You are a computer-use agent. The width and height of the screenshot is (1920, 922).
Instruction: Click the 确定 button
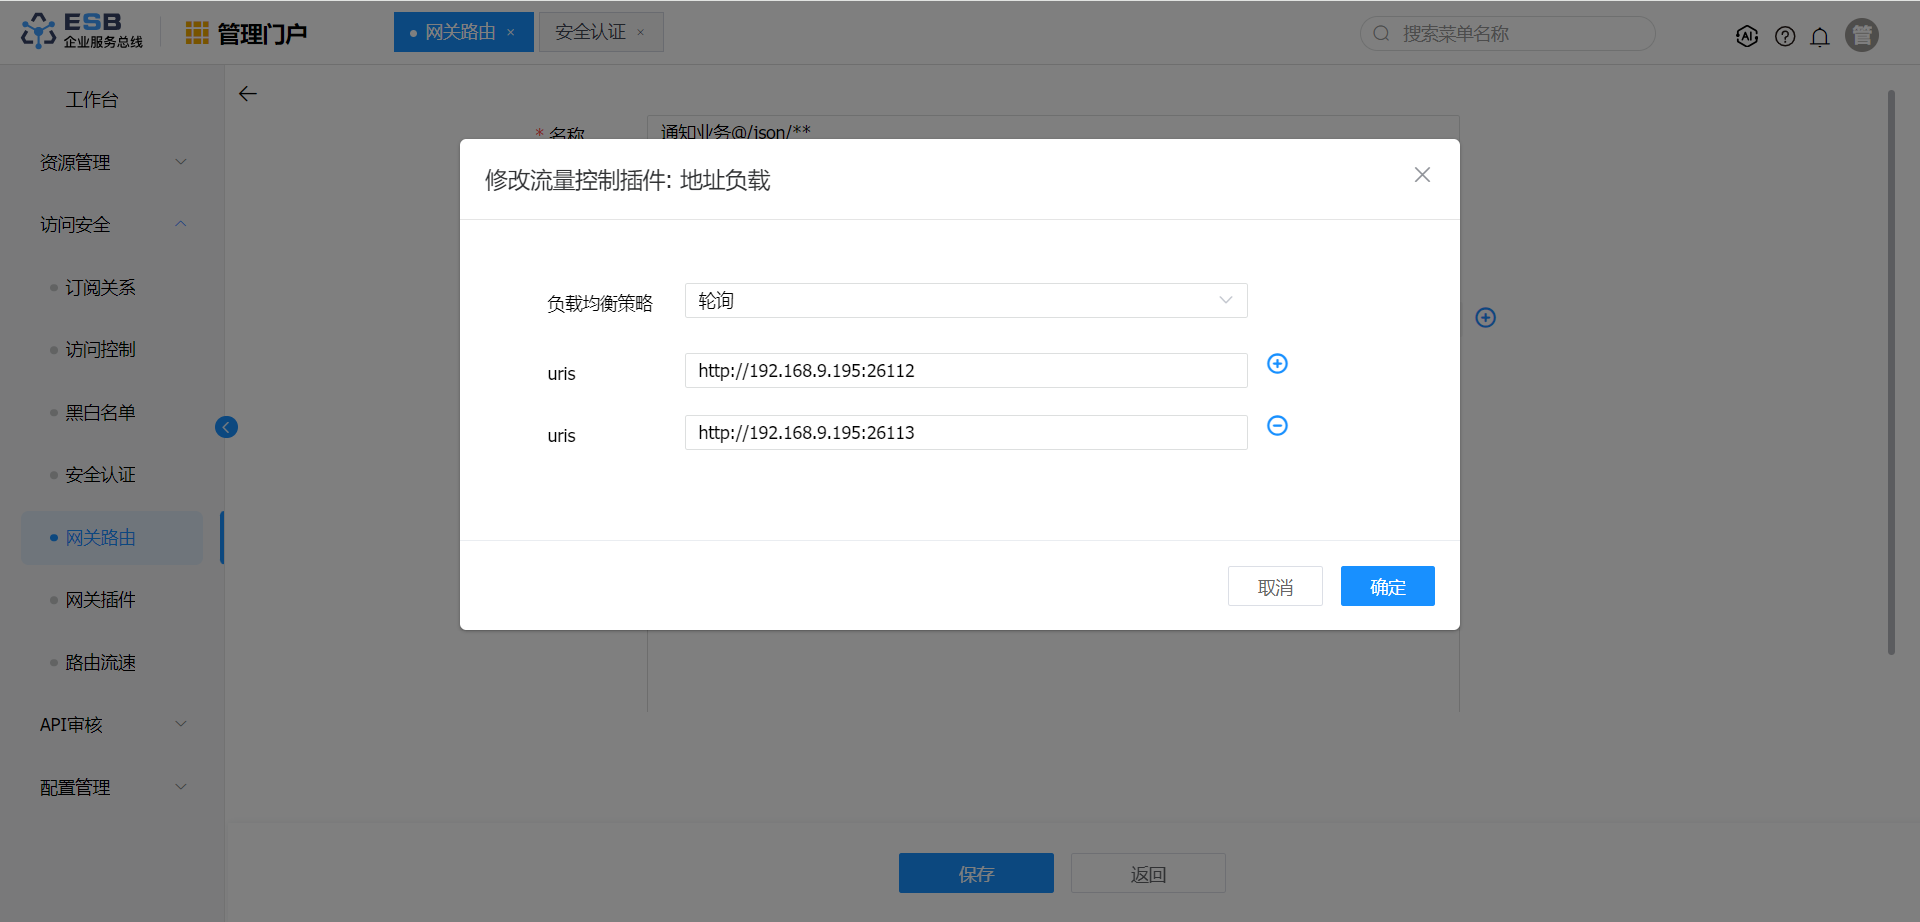click(x=1387, y=587)
